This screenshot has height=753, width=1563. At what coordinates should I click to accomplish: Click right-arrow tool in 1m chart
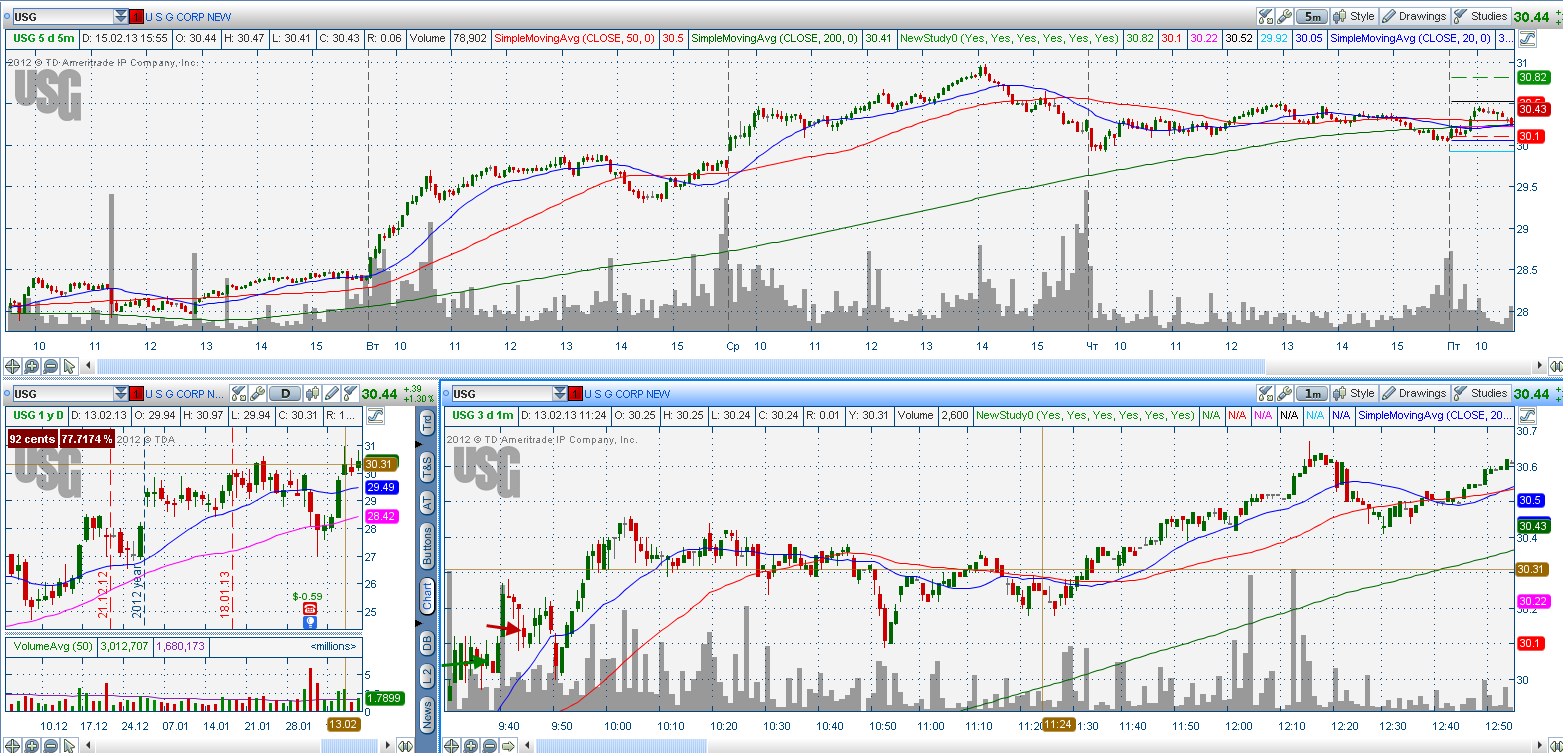point(508,745)
